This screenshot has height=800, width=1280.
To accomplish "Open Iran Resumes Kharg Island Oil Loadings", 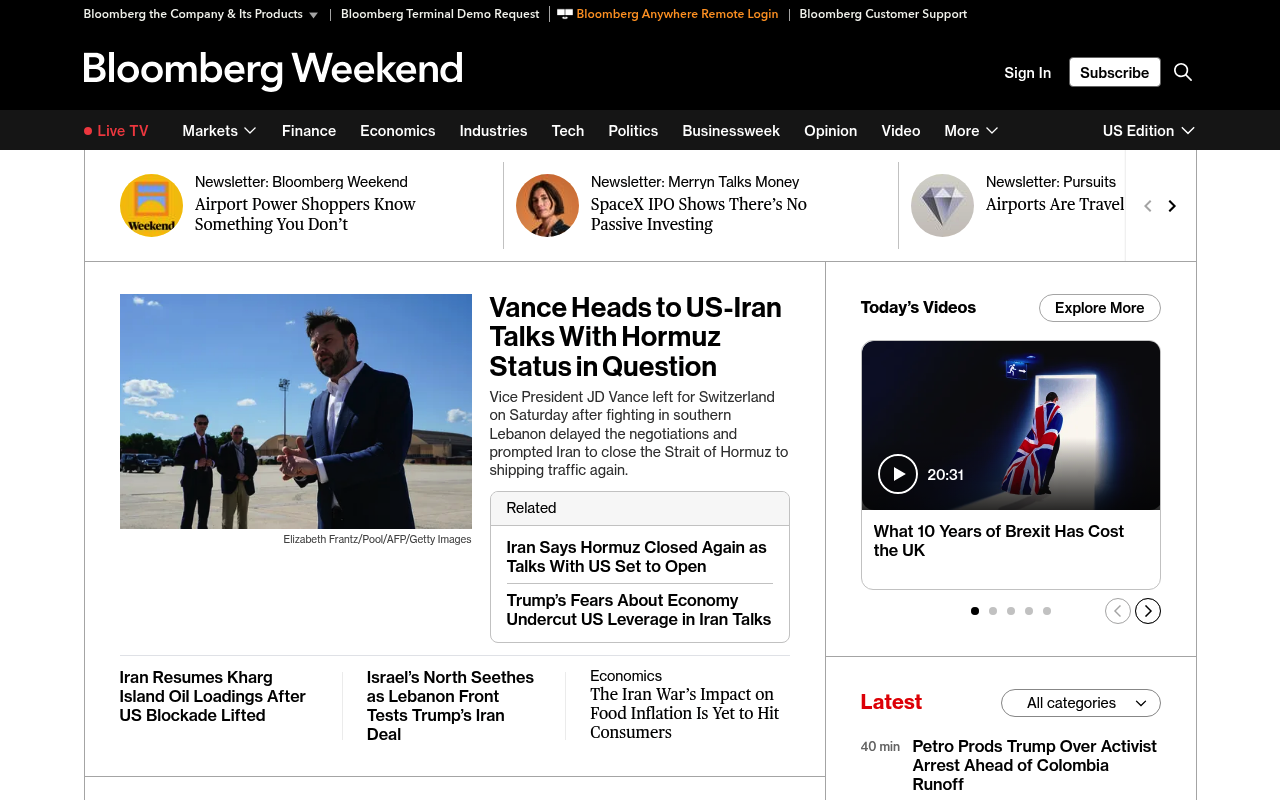I will 213,696.
